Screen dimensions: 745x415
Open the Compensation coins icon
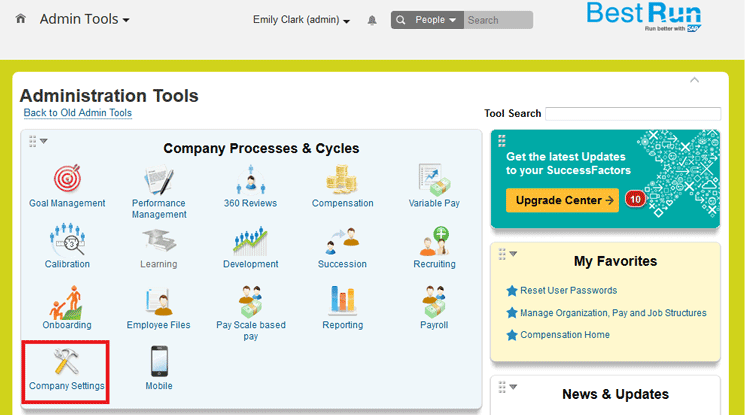click(342, 180)
